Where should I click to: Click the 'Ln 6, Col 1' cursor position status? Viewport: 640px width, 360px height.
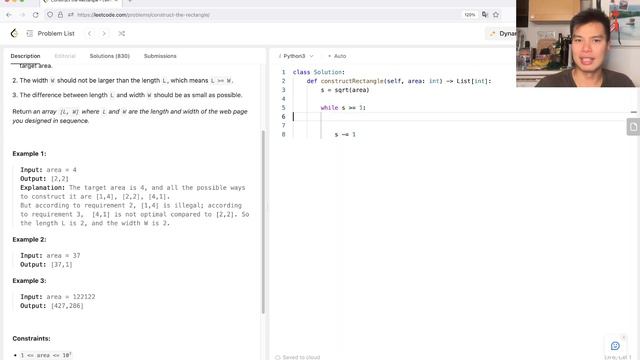618,357
